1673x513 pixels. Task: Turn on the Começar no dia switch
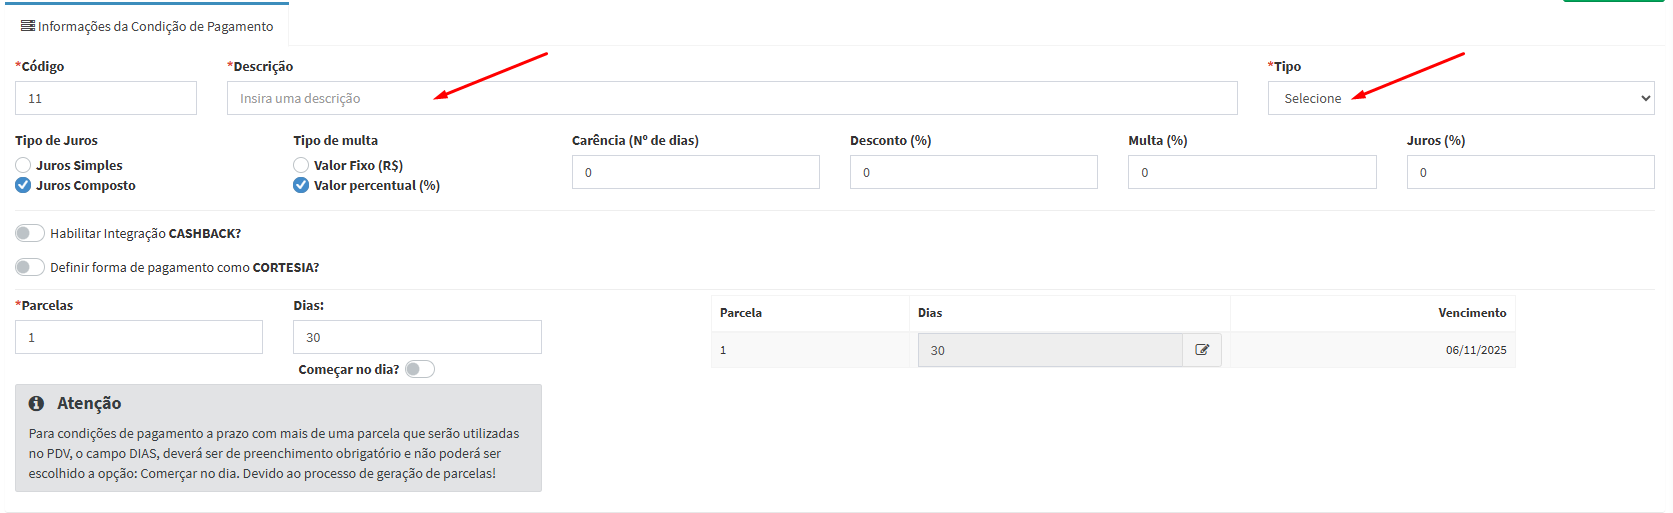(420, 369)
